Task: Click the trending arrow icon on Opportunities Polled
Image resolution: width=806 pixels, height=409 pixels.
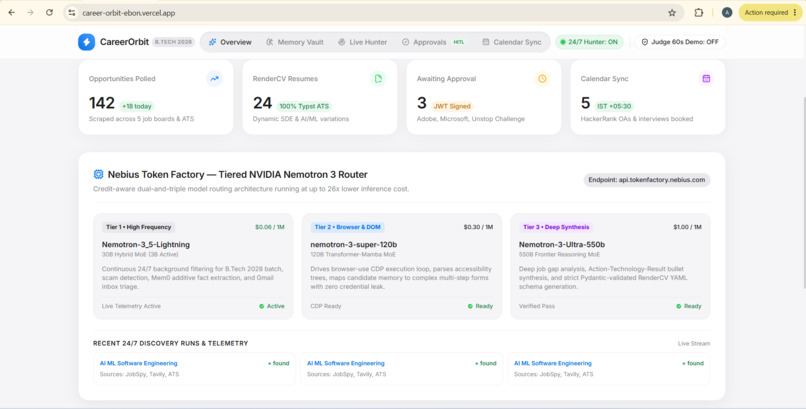Action: (x=214, y=79)
